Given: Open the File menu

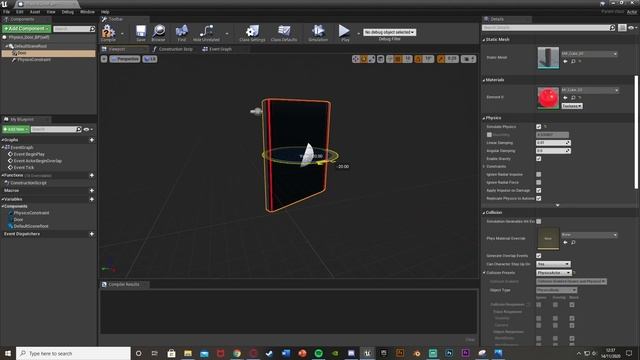Looking at the screenshot, I should [7, 12].
